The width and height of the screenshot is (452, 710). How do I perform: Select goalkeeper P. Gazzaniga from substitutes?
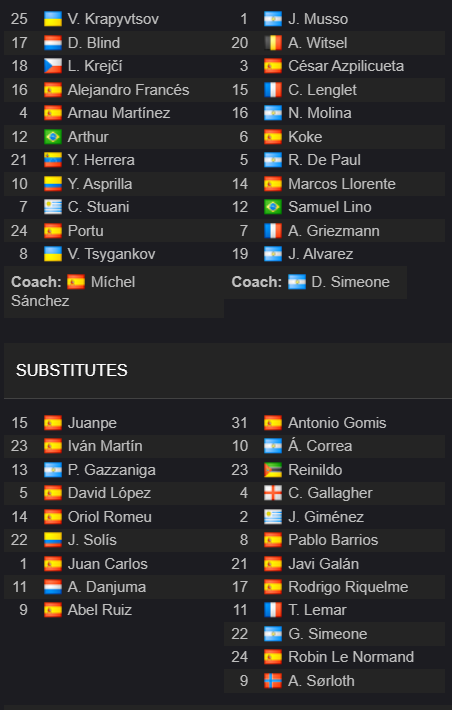pos(112,470)
